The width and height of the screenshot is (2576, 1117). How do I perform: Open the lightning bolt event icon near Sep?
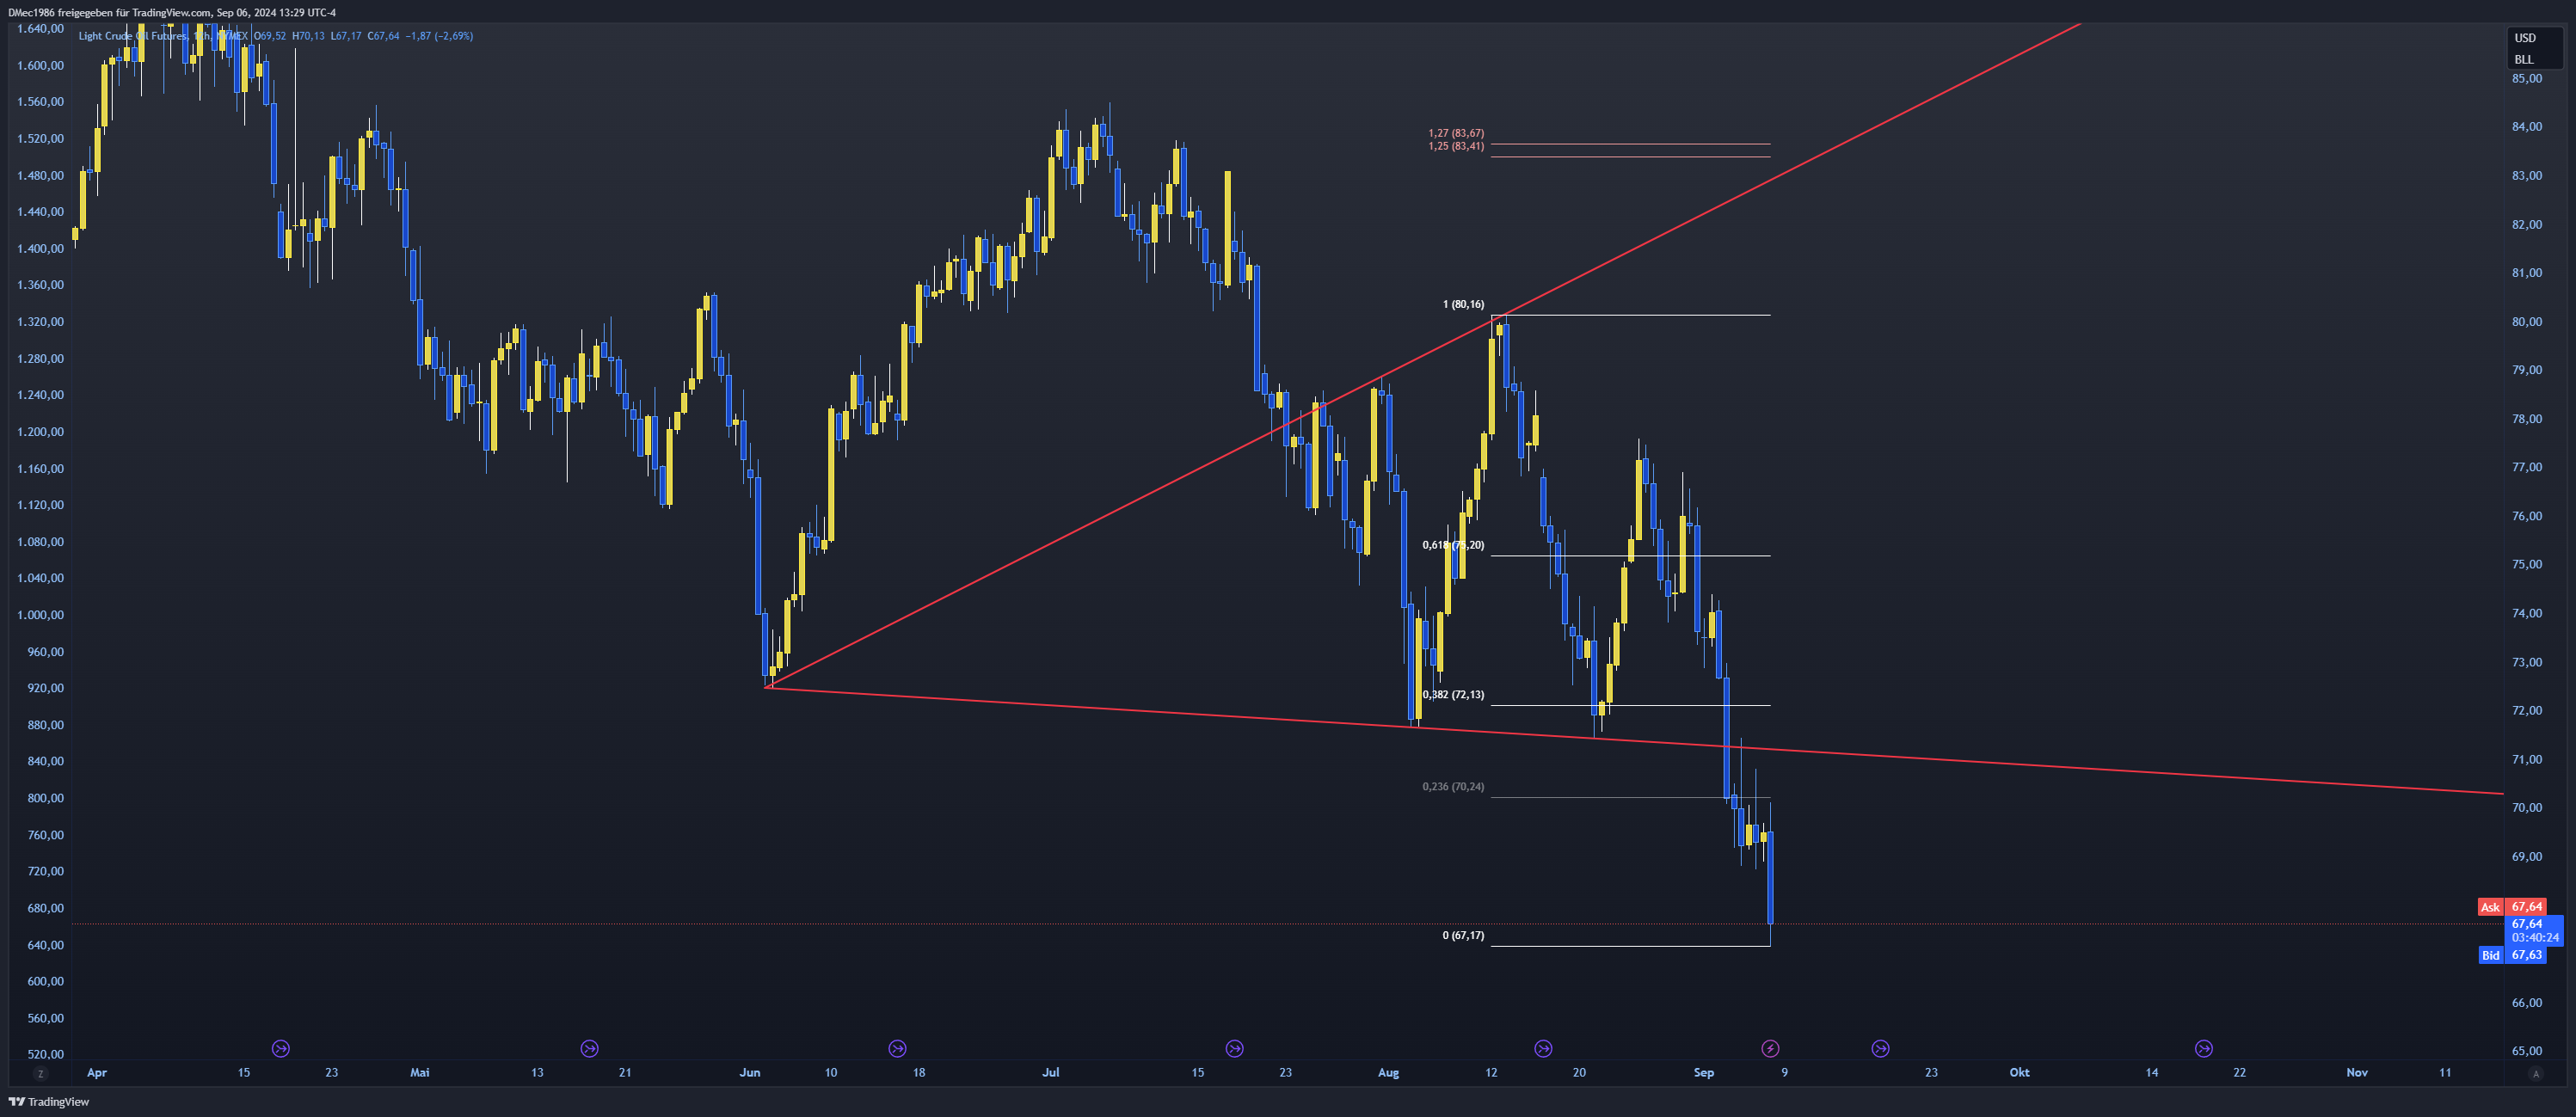[1770, 1048]
